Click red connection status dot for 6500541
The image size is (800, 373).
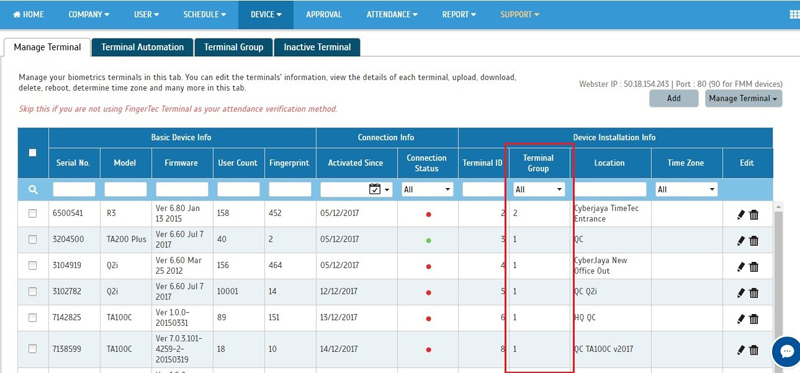pos(428,214)
